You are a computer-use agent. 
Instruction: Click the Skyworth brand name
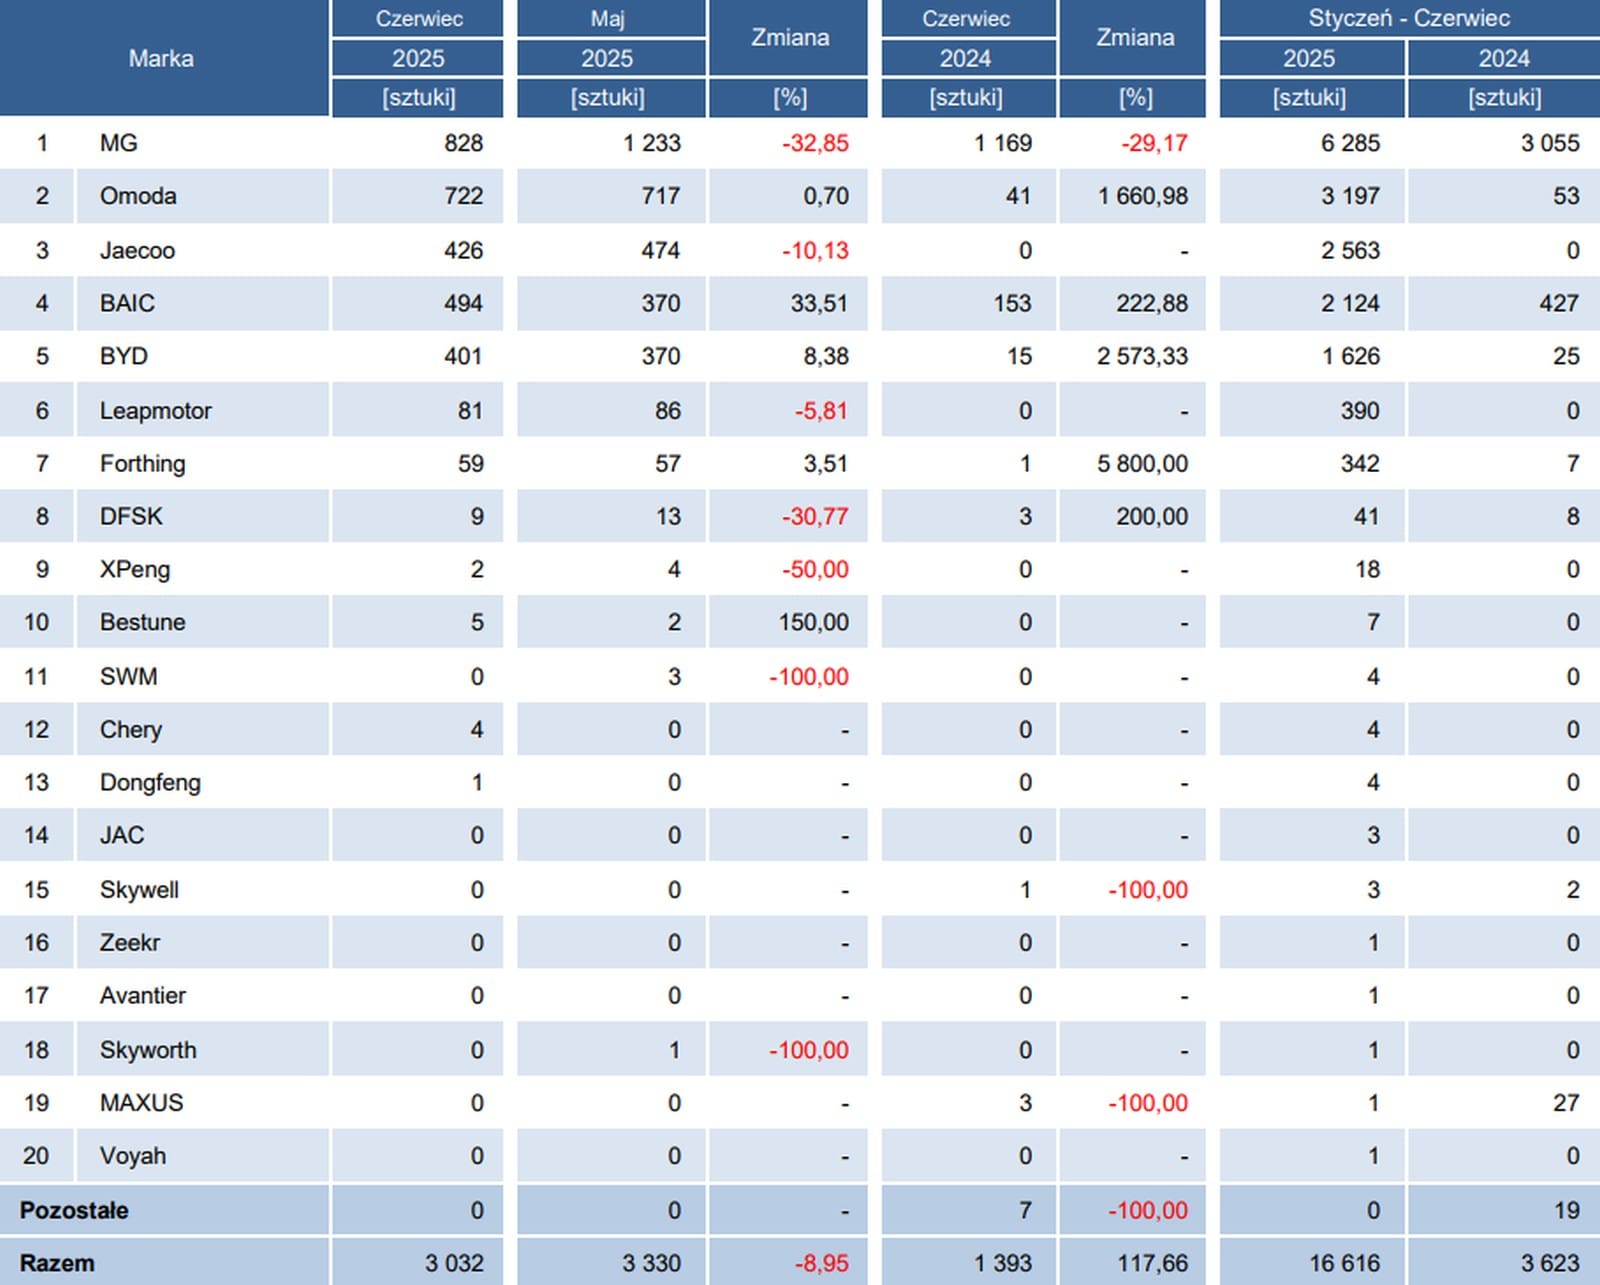click(148, 1049)
